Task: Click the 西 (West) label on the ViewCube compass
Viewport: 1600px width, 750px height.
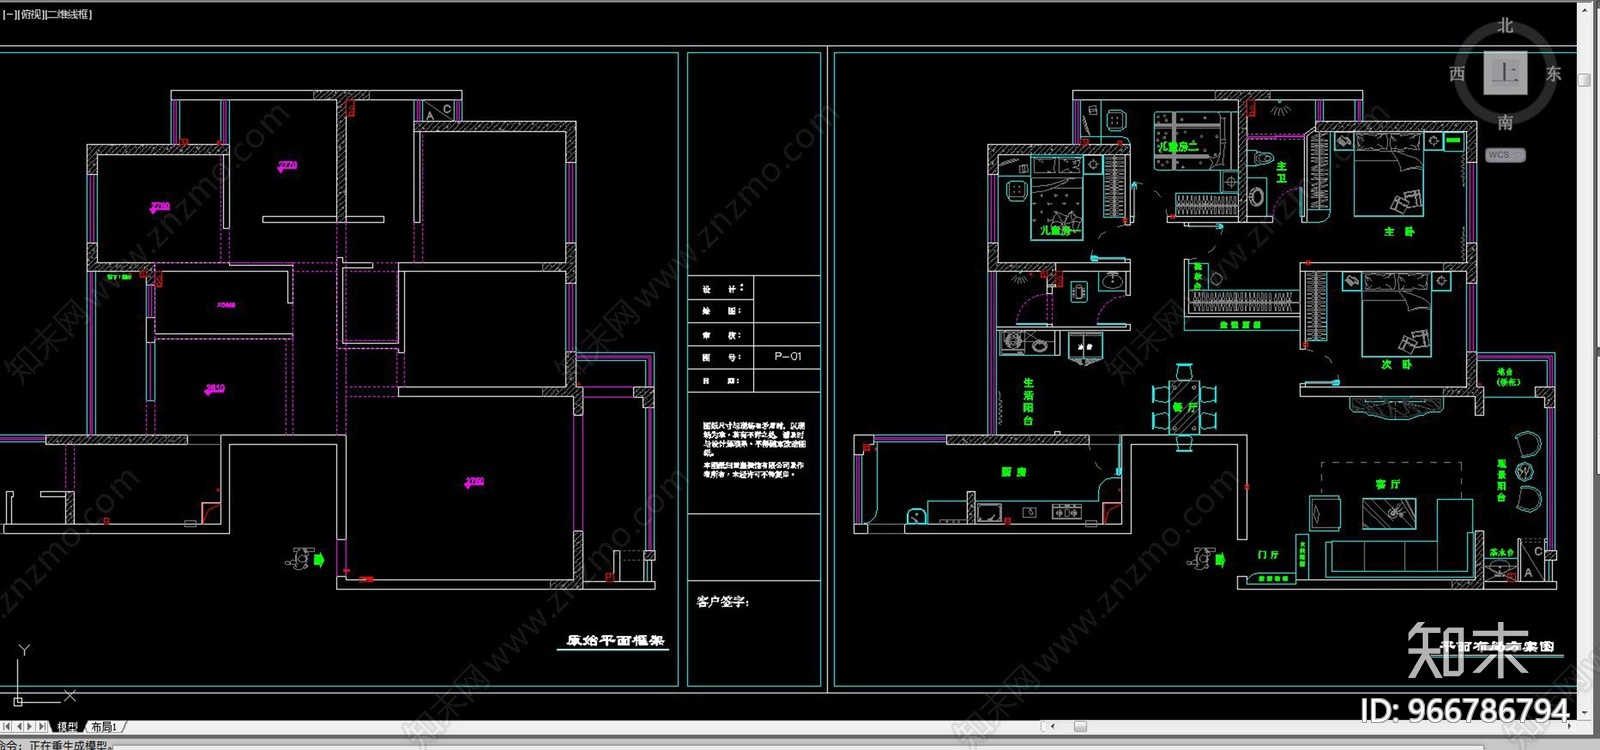Action: [x=1457, y=74]
